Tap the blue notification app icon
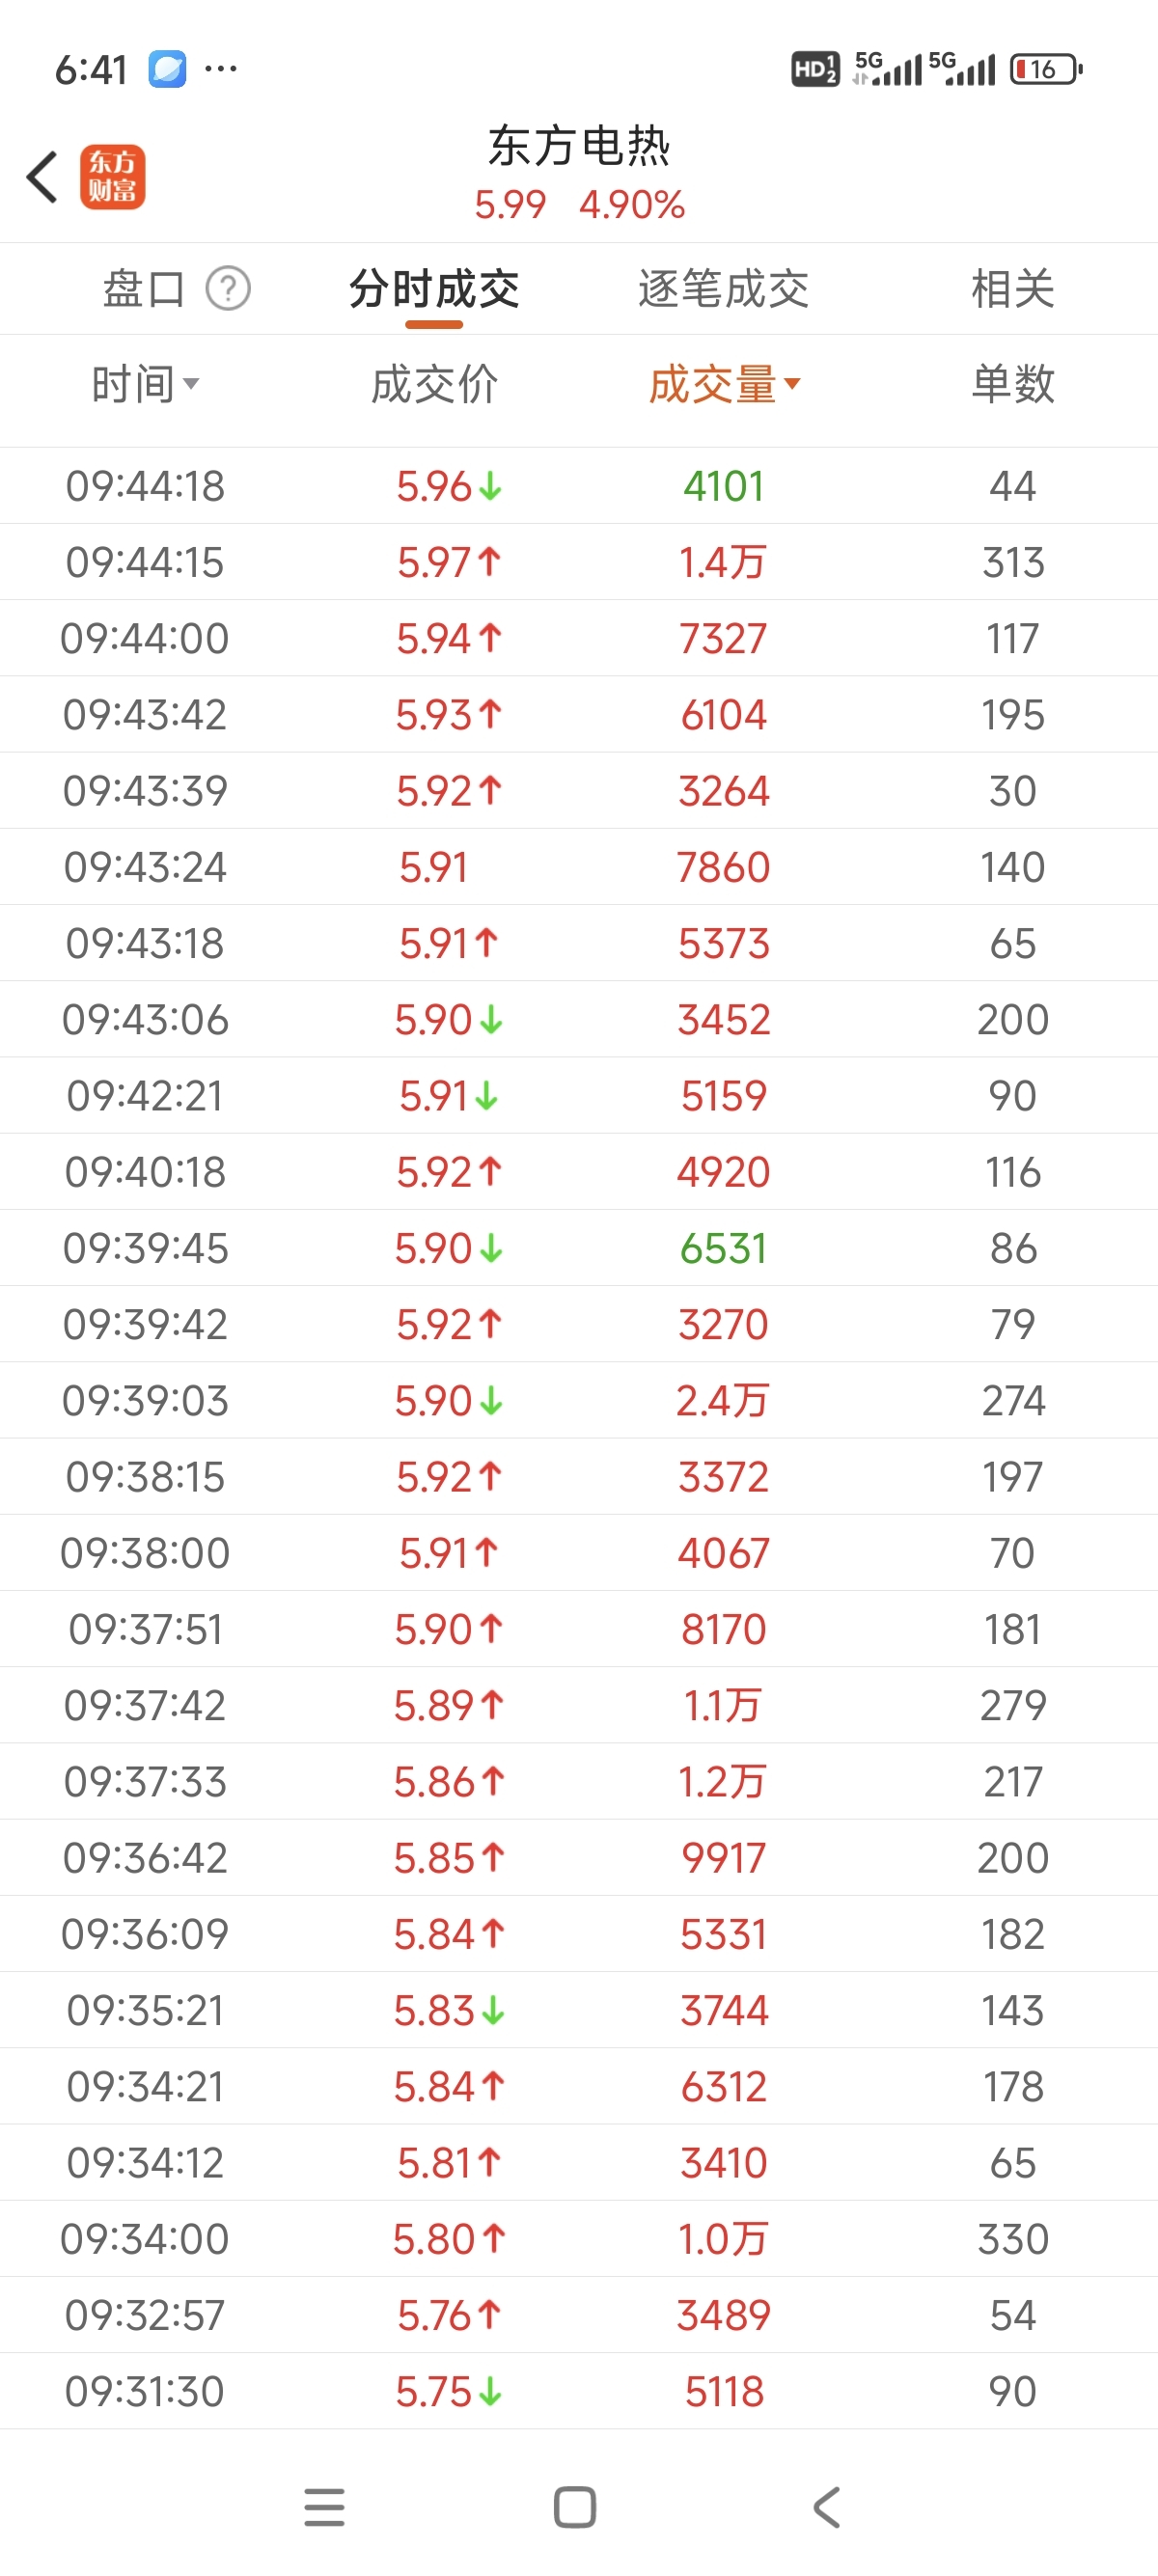Image resolution: width=1158 pixels, height=2576 pixels. coord(167,69)
